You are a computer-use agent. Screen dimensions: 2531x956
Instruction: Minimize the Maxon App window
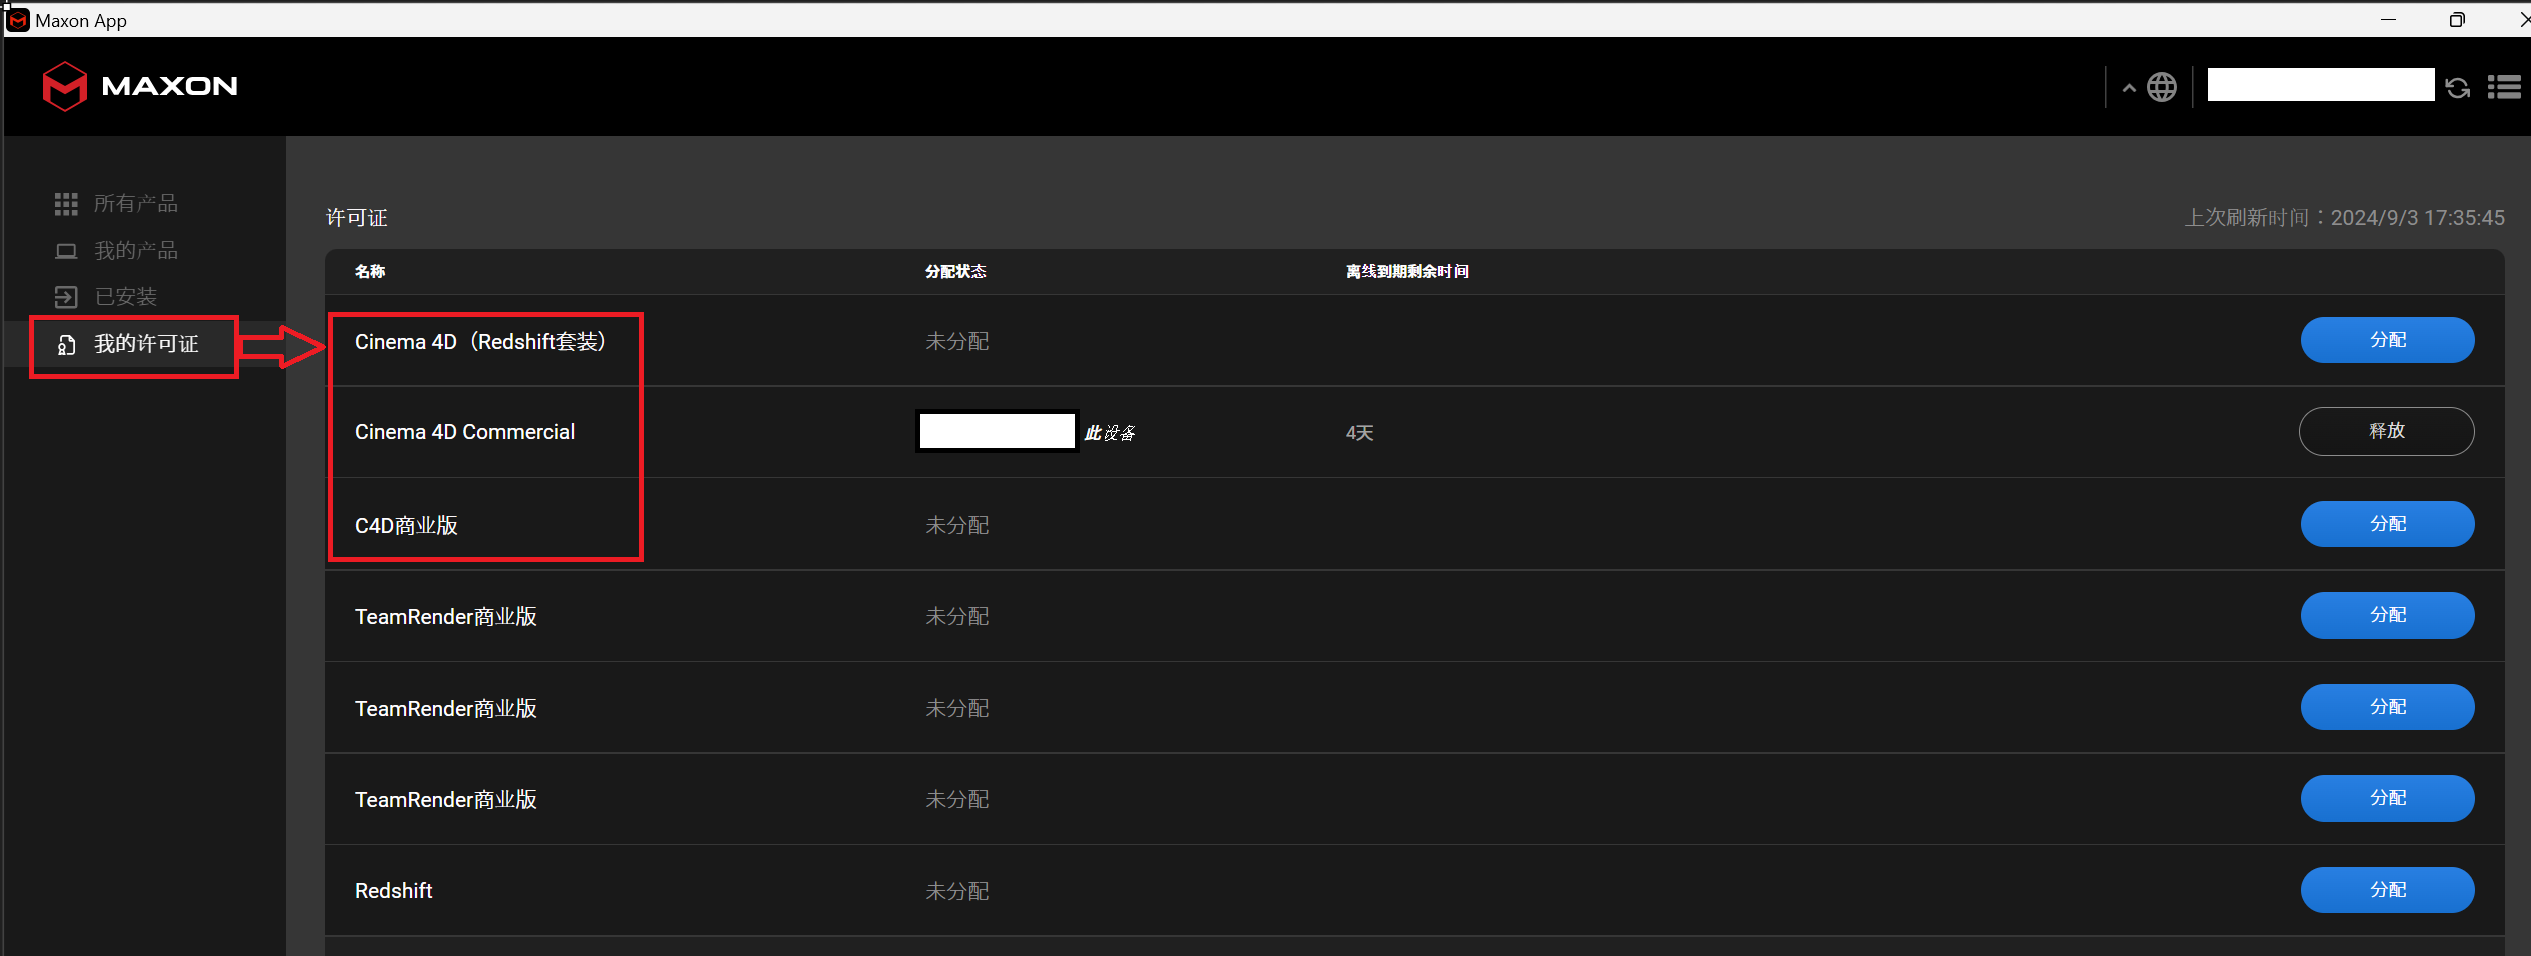point(2389,20)
